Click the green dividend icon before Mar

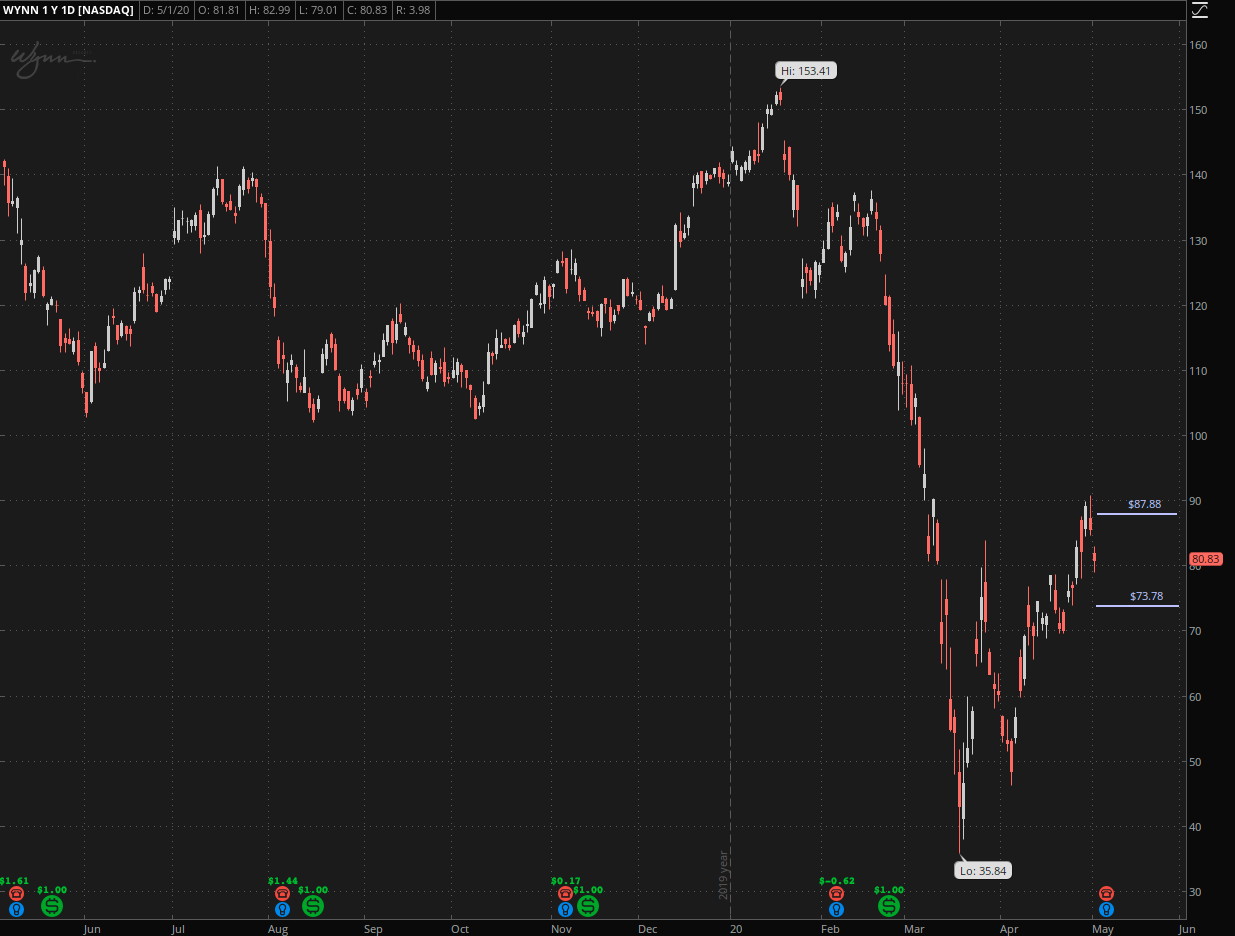pos(889,906)
